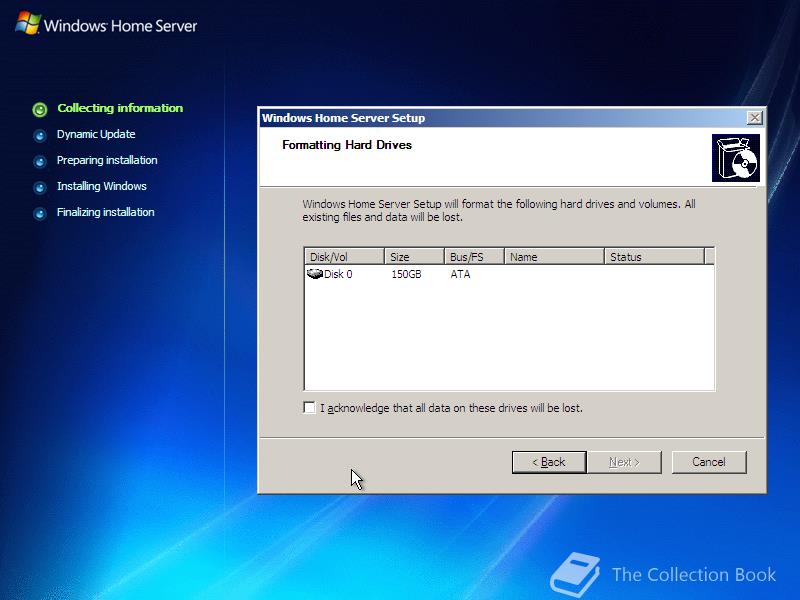Click the Back button
This screenshot has height=600, width=800.
pos(549,462)
